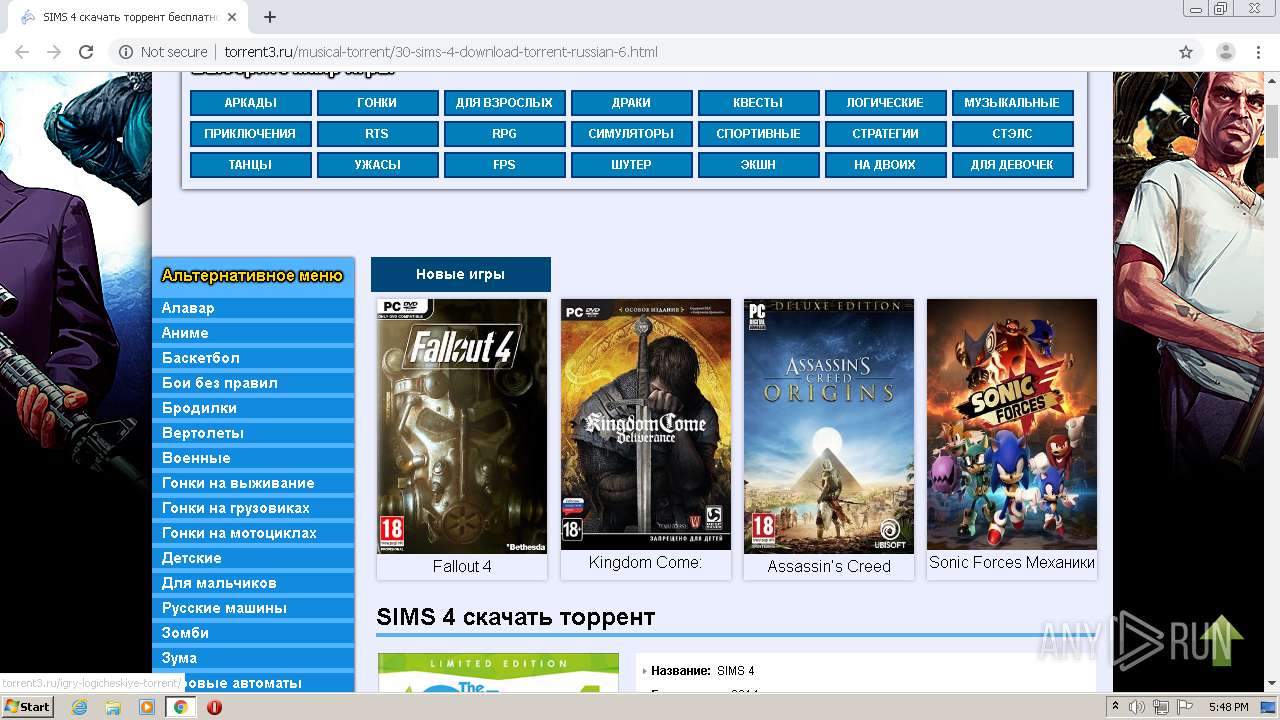The height and width of the screenshot is (720, 1280).
Task: Open the АРКАДЫ genre button
Action: click(x=251, y=103)
